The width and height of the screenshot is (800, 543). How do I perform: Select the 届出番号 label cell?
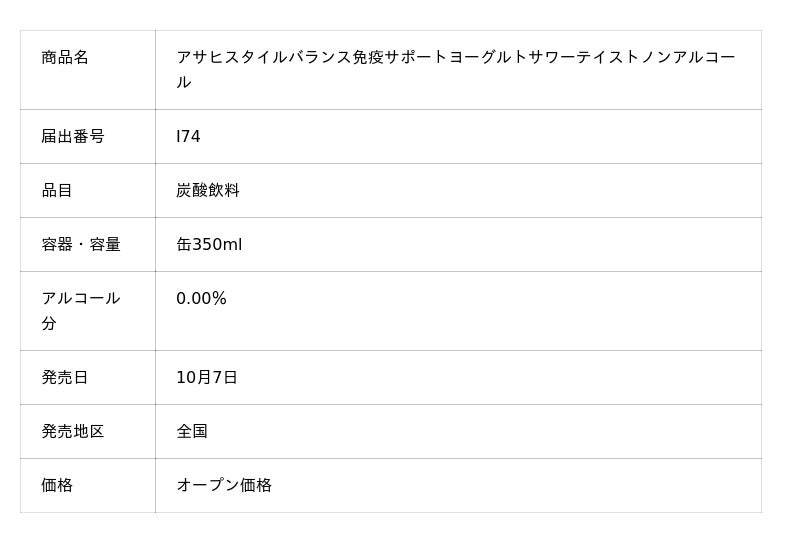tap(73, 137)
